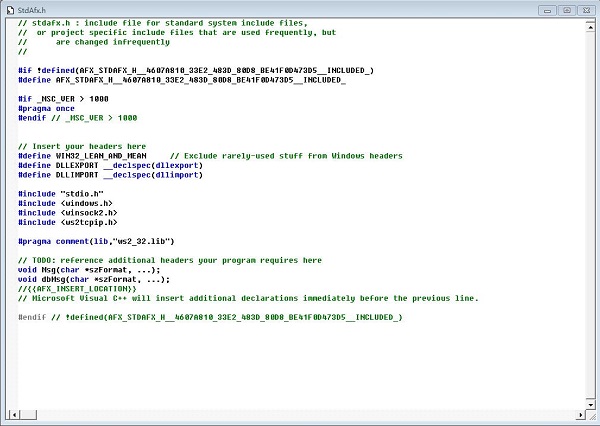
Task: Click horizontal scrollbar left arrow
Action: (14, 415)
